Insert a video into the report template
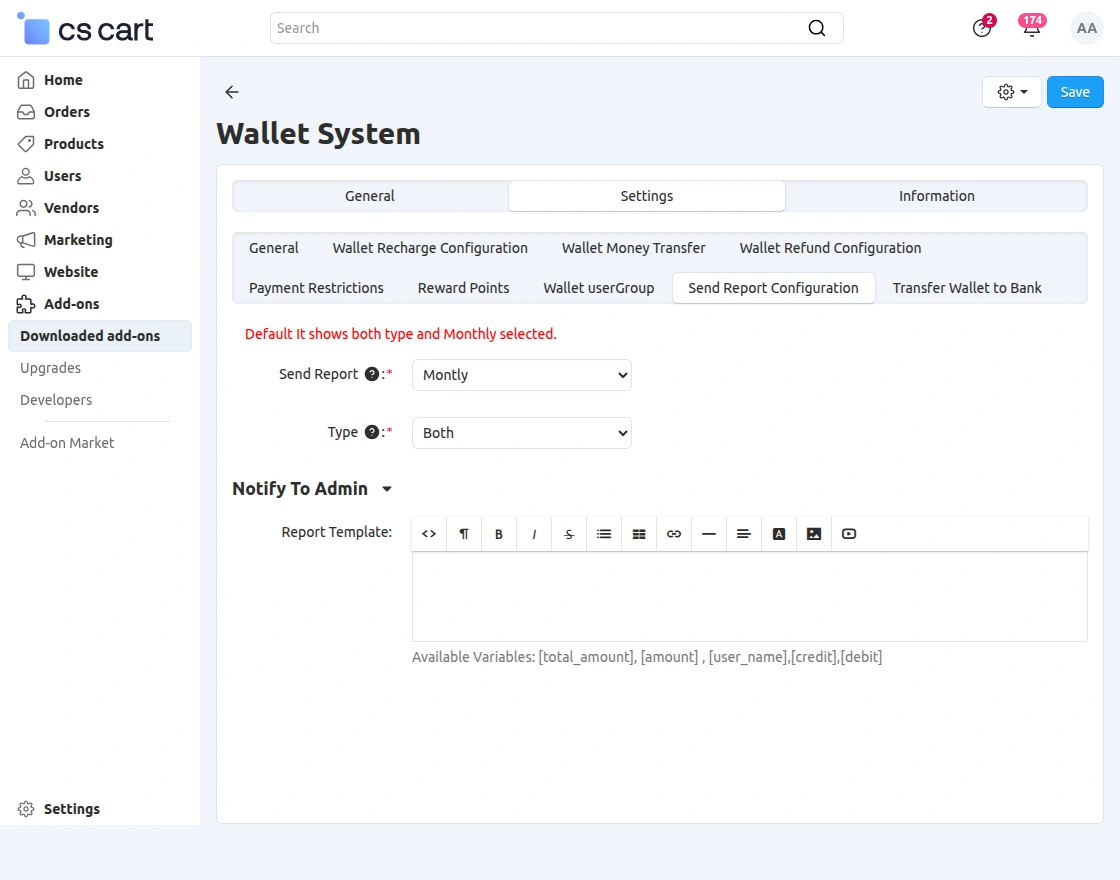Screen dimensions: 1120x880 click(848, 533)
